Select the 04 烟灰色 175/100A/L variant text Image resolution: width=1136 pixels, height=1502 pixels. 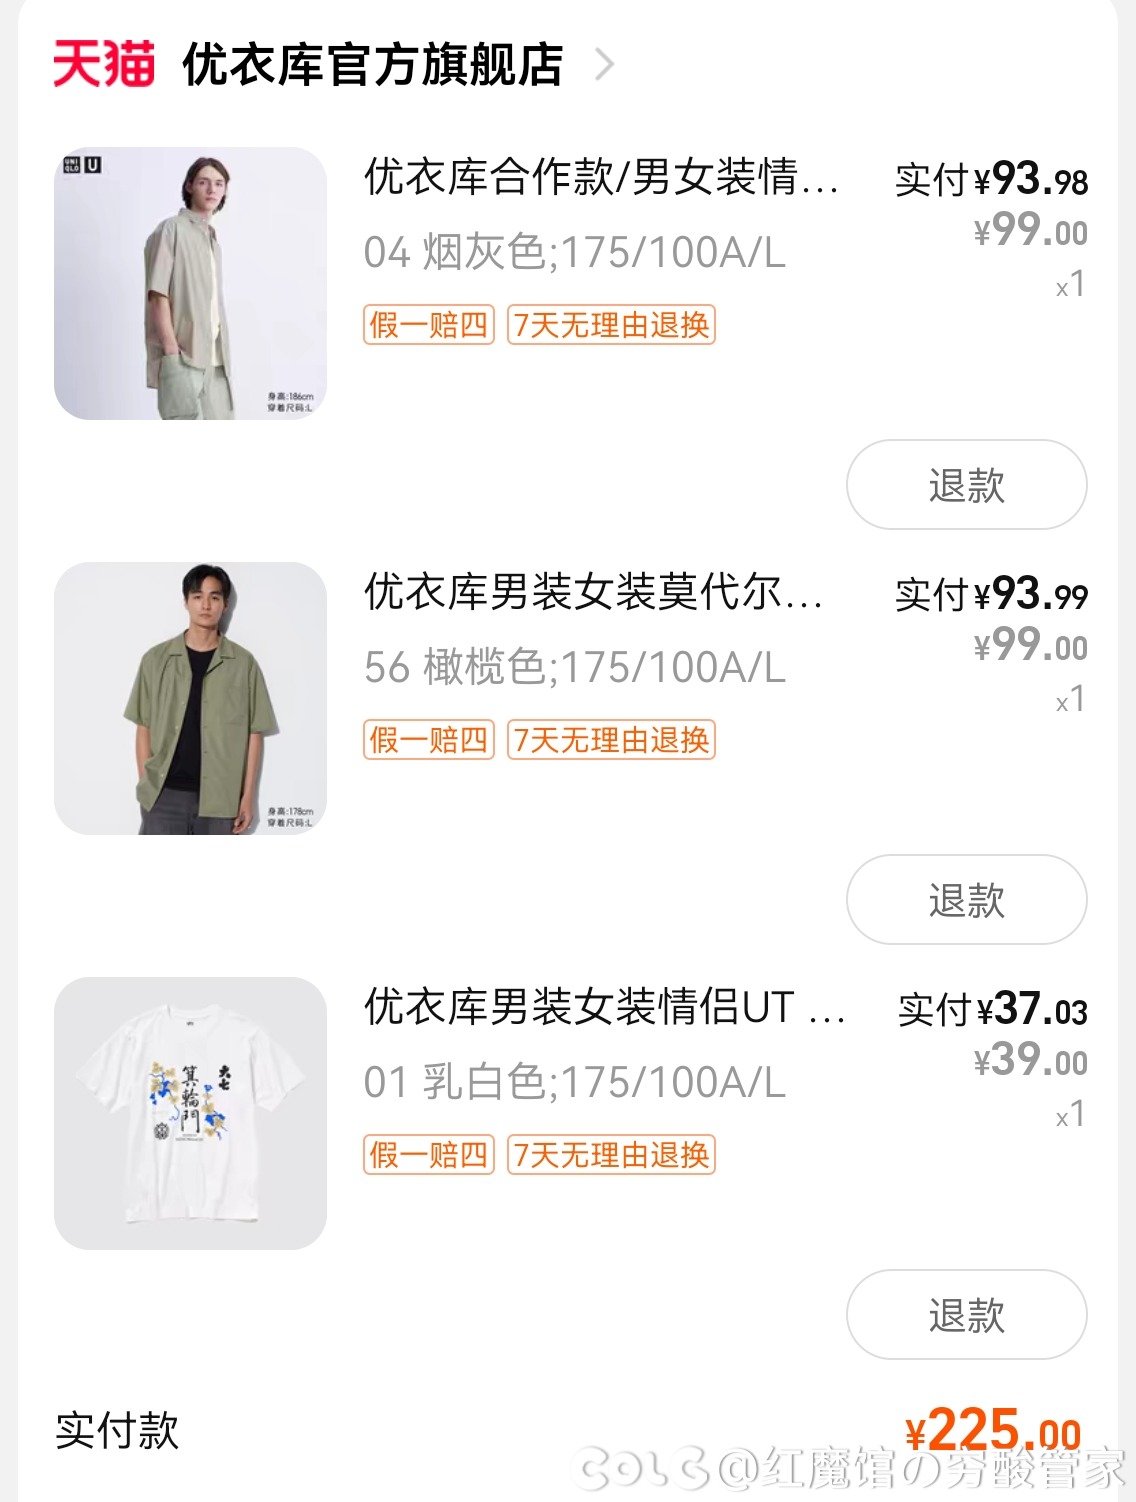[574, 252]
